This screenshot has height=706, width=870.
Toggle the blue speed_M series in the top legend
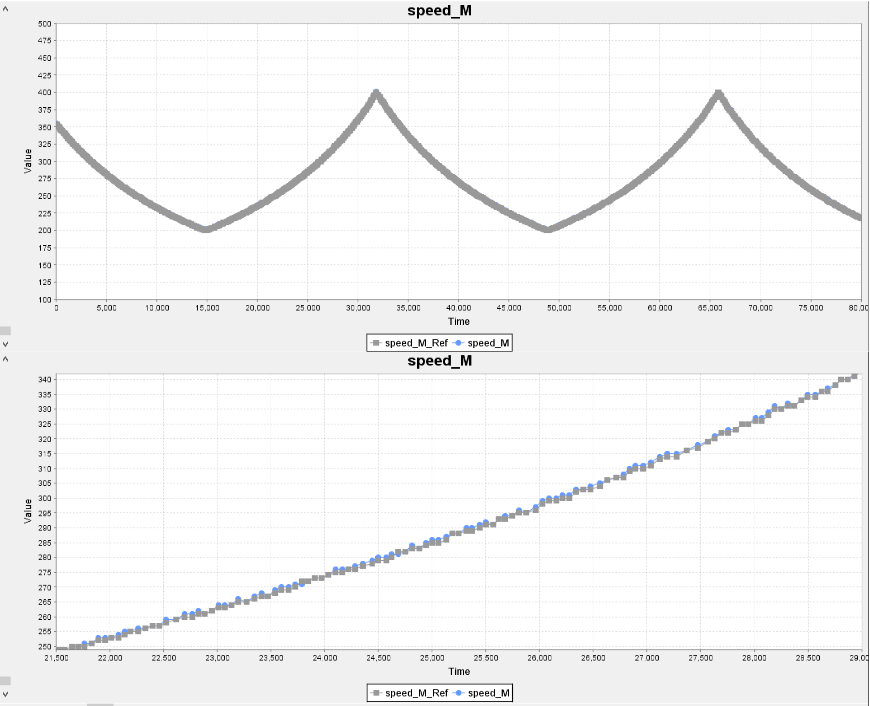tap(481, 343)
